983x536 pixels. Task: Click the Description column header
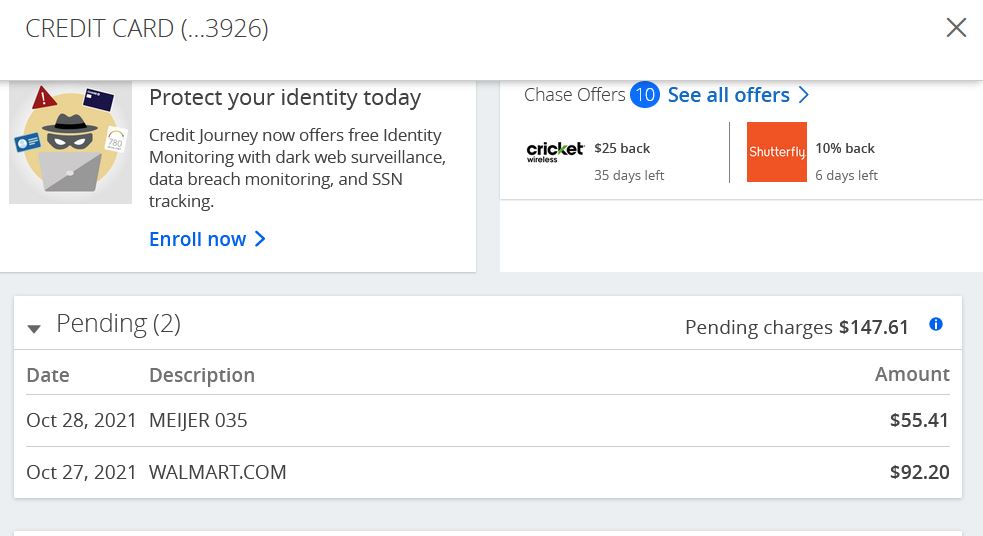pyautogui.click(x=202, y=375)
